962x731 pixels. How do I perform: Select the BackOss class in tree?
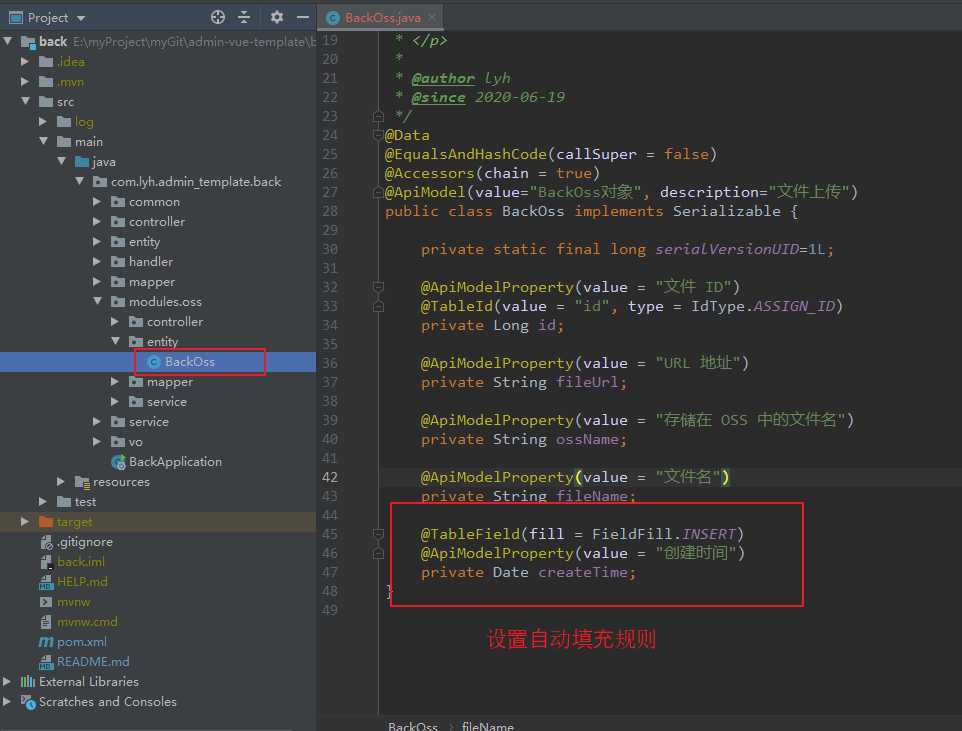(x=190, y=362)
